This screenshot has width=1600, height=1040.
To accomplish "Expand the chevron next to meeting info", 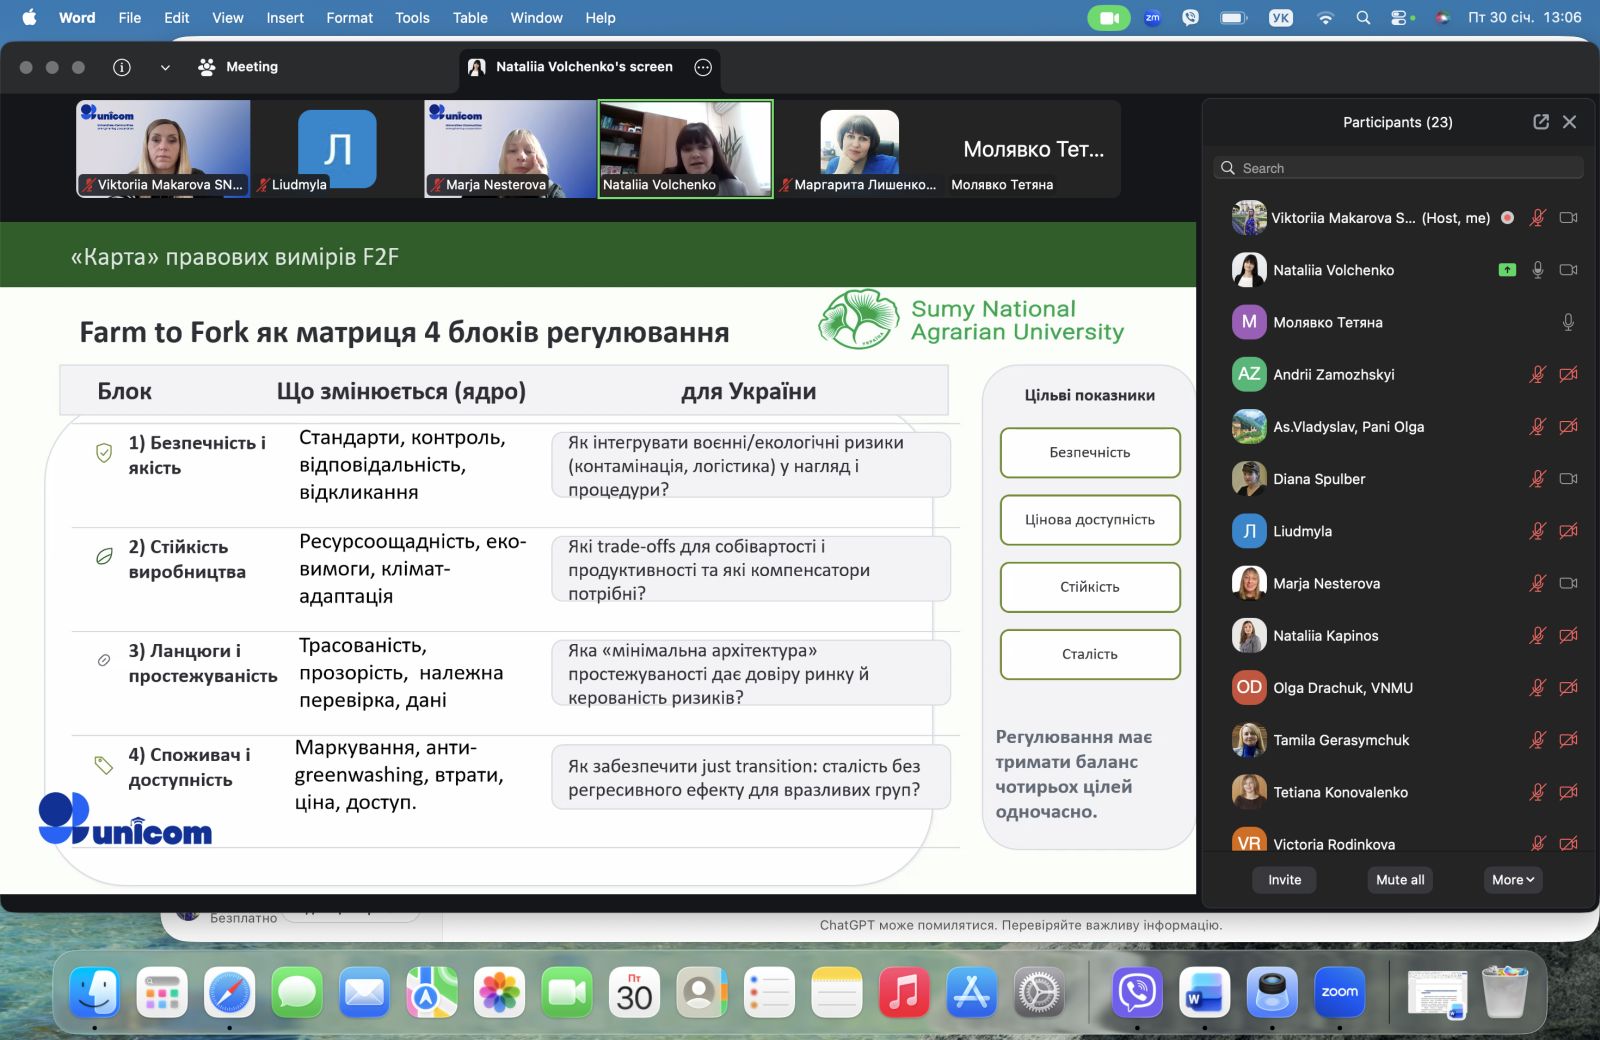I will [x=165, y=68].
